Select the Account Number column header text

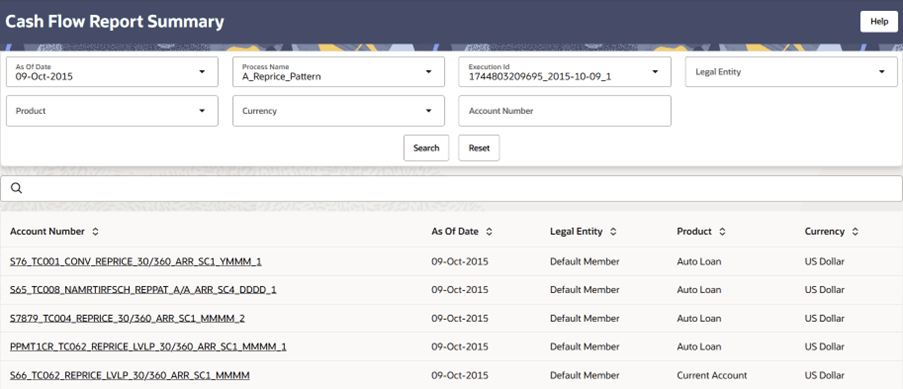click(47, 232)
